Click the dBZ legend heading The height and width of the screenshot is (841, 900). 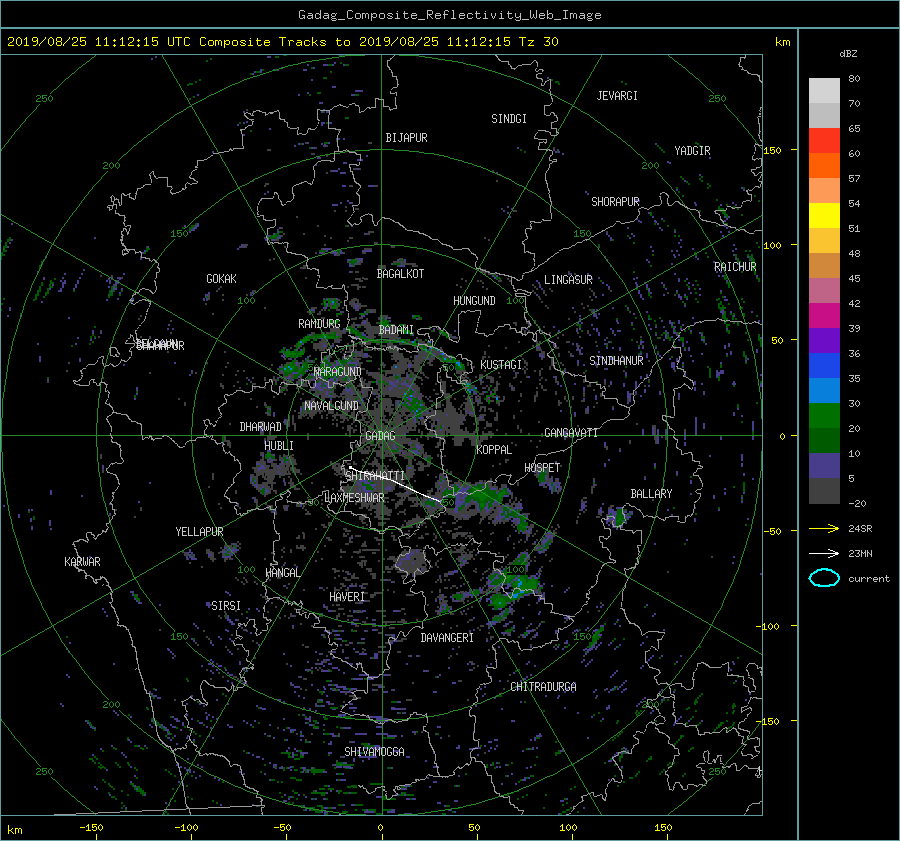848,54
